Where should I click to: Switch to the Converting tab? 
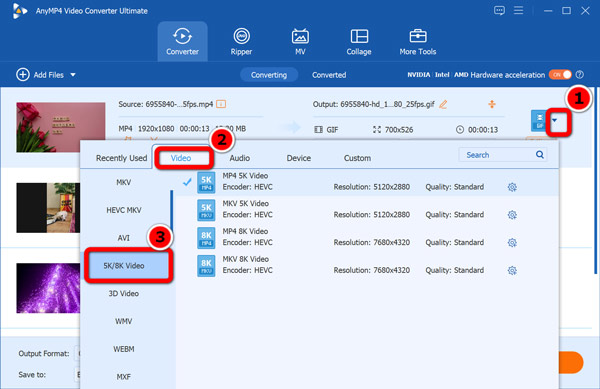[x=269, y=75]
